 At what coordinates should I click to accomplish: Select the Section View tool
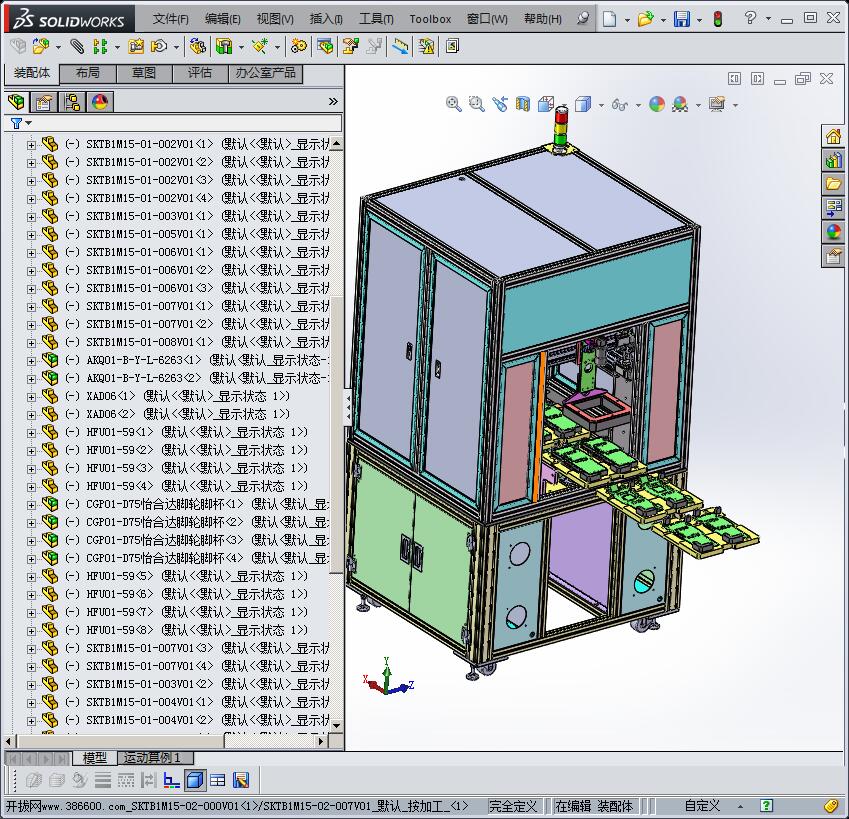522,103
